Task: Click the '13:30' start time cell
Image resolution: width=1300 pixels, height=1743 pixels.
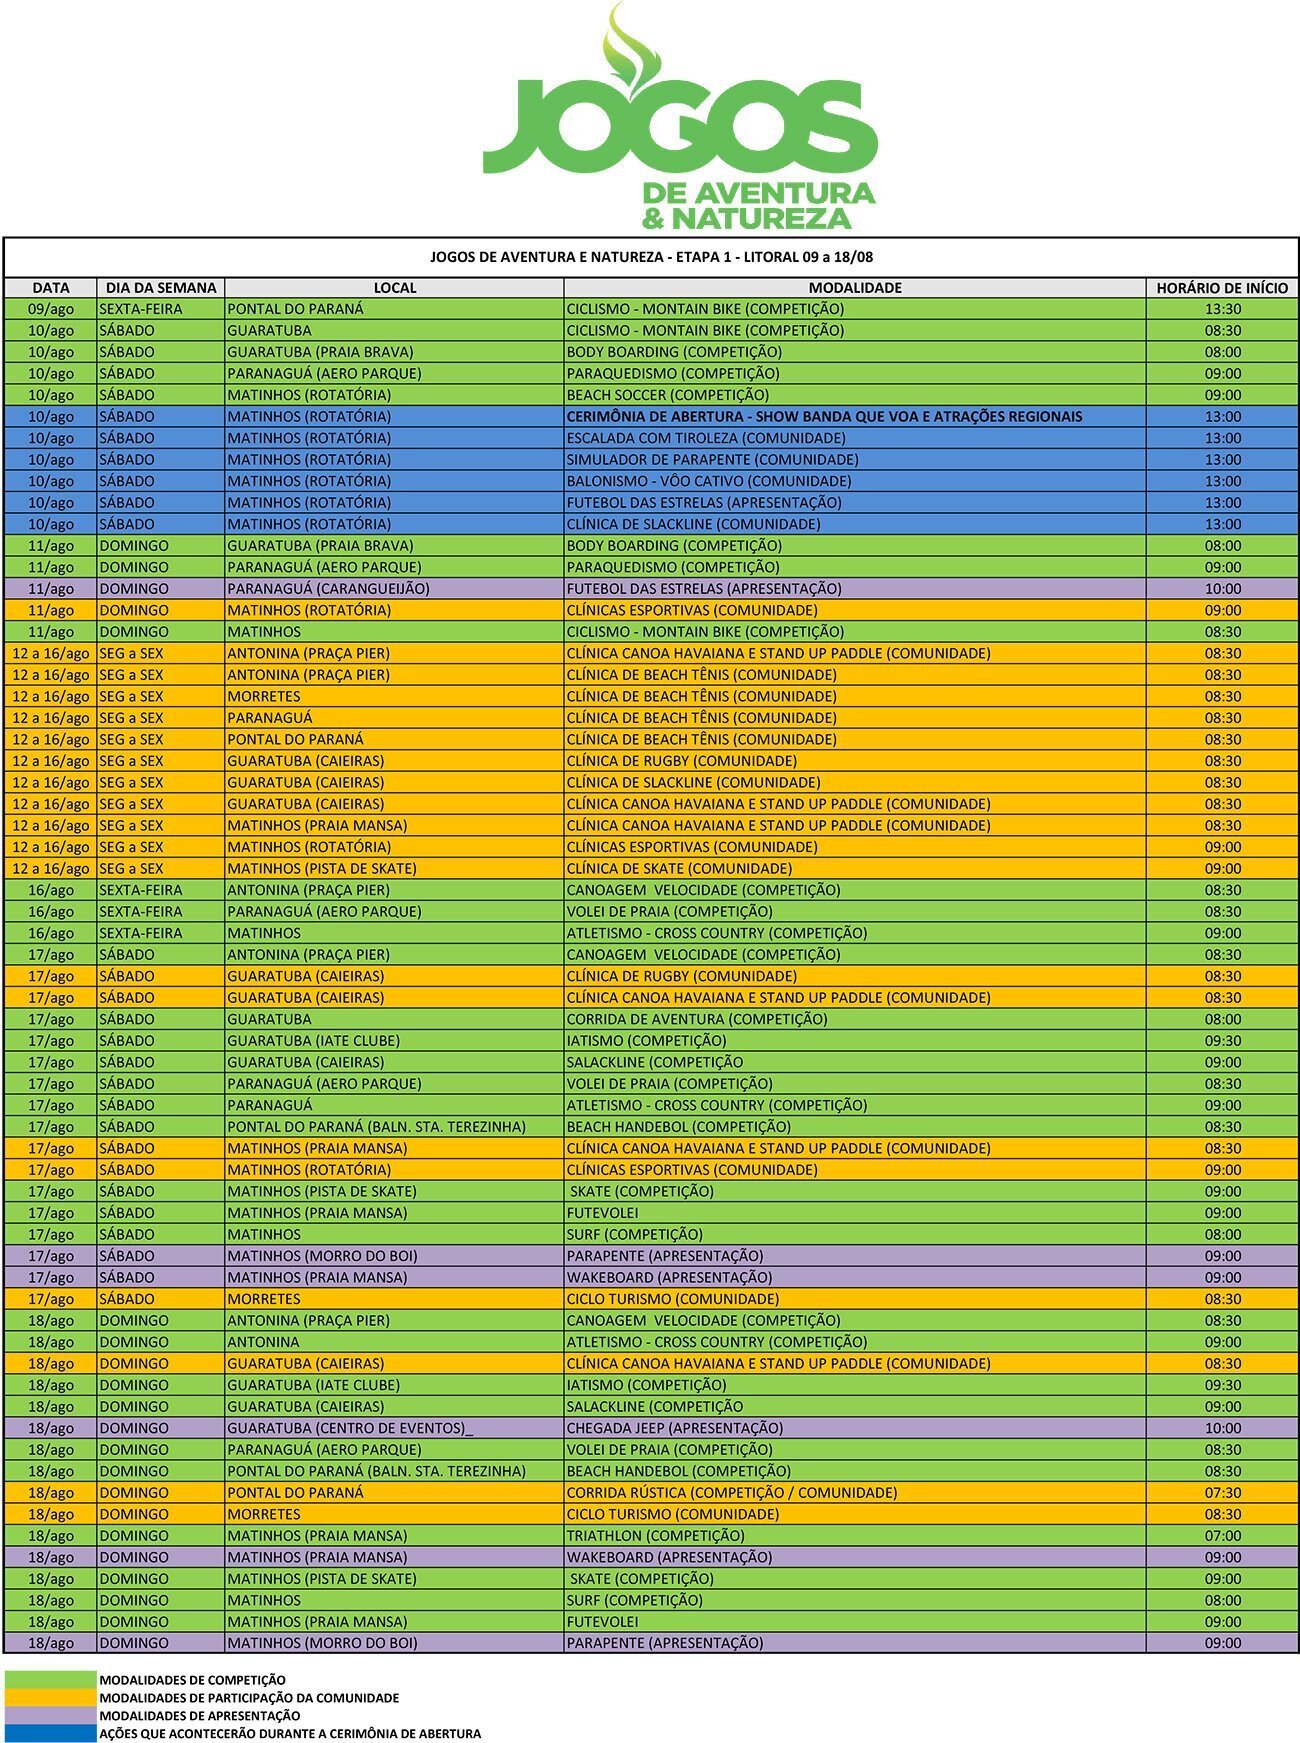Action: (1222, 309)
